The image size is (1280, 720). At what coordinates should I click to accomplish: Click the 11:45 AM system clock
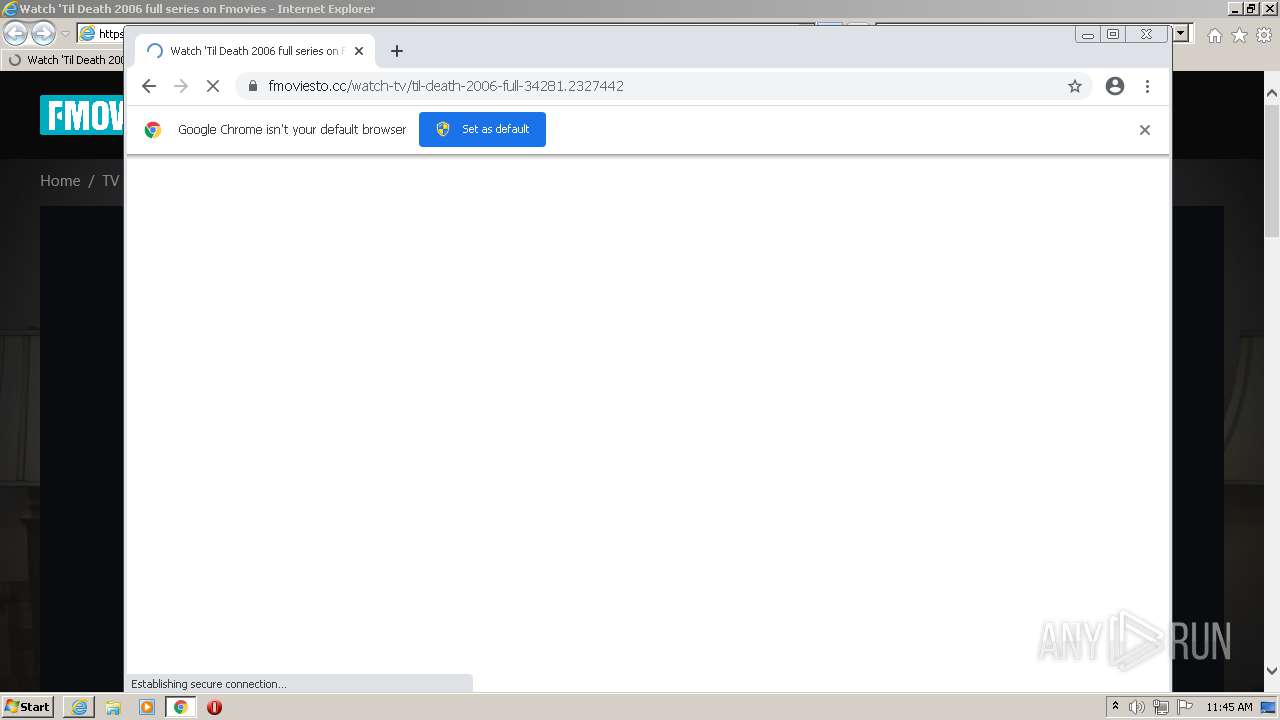point(1229,707)
